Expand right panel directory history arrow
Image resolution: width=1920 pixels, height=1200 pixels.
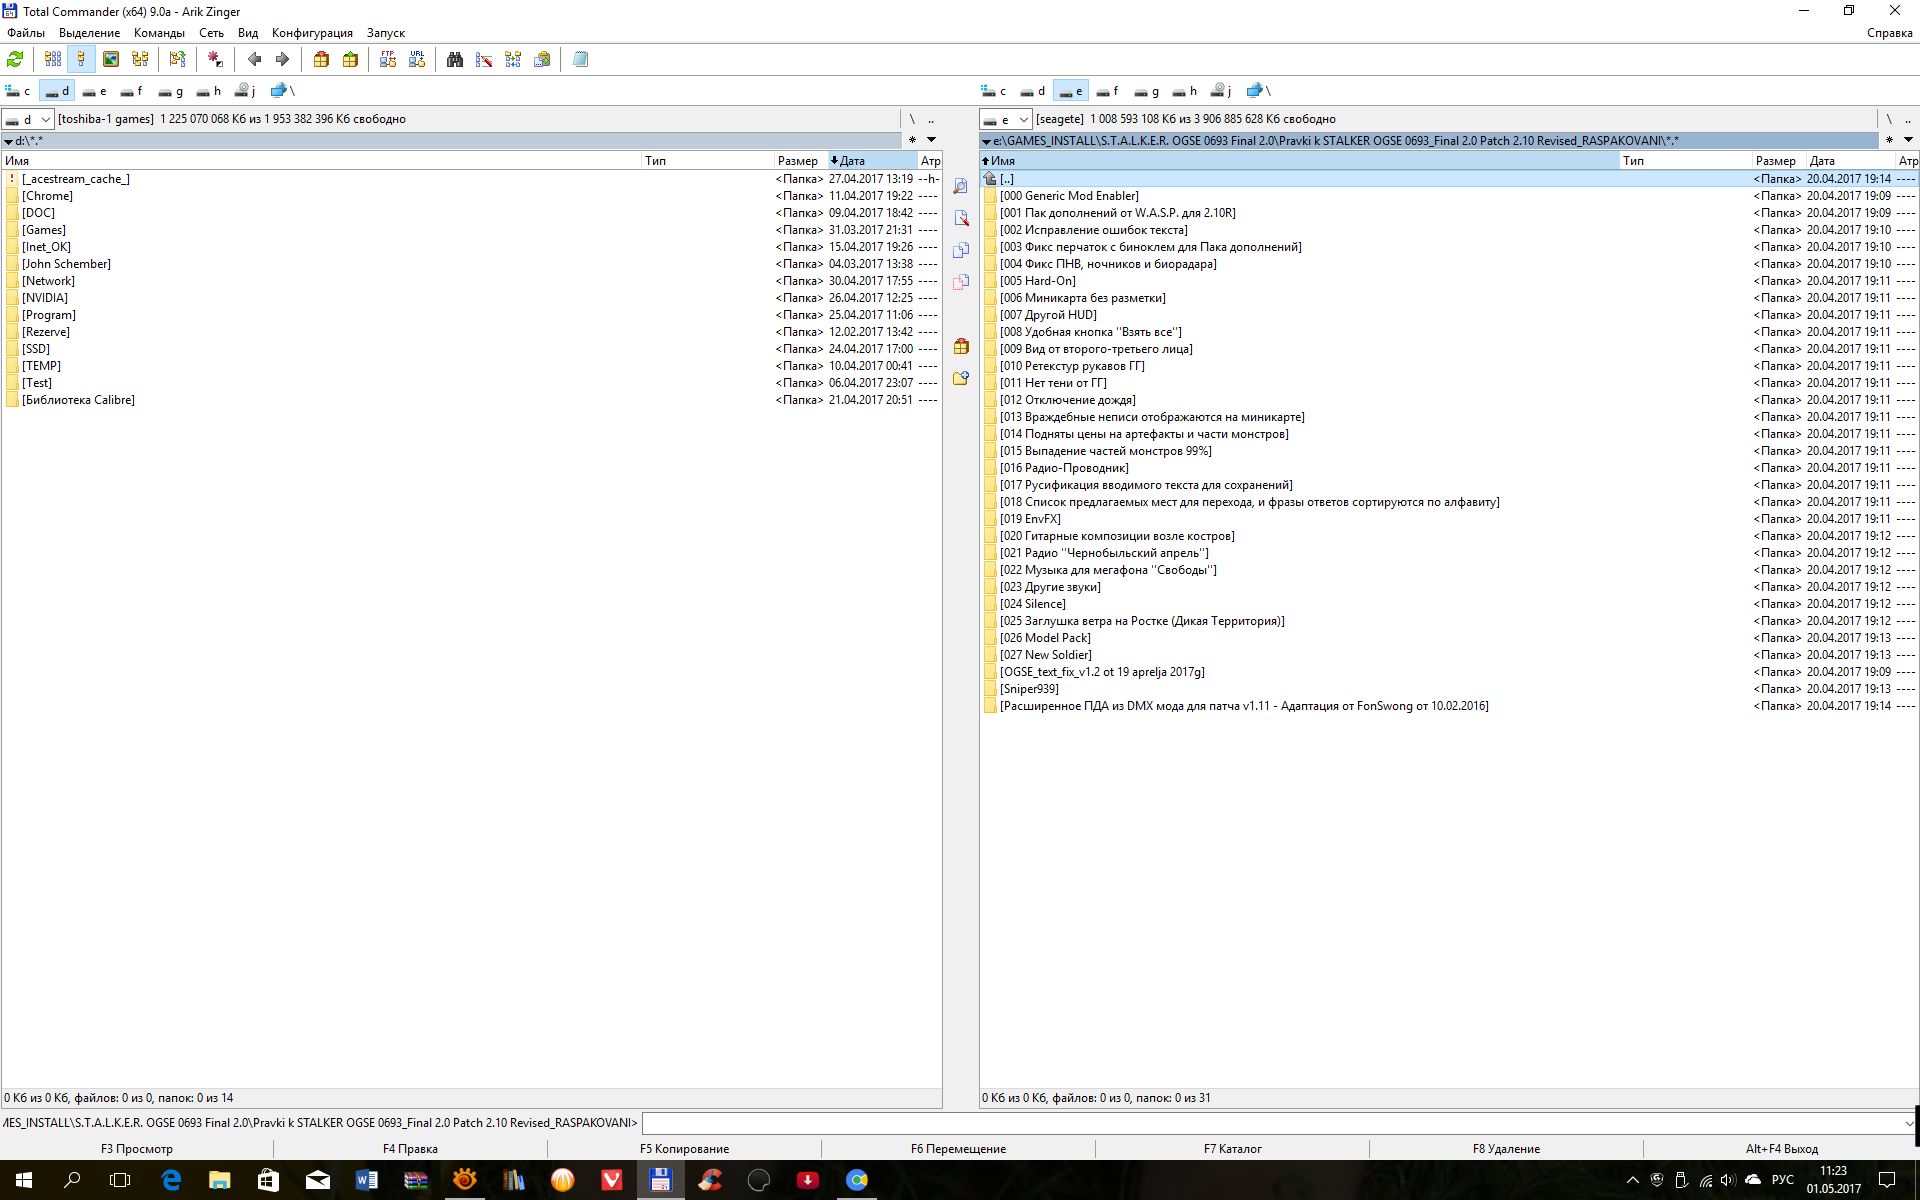tap(1908, 140)
